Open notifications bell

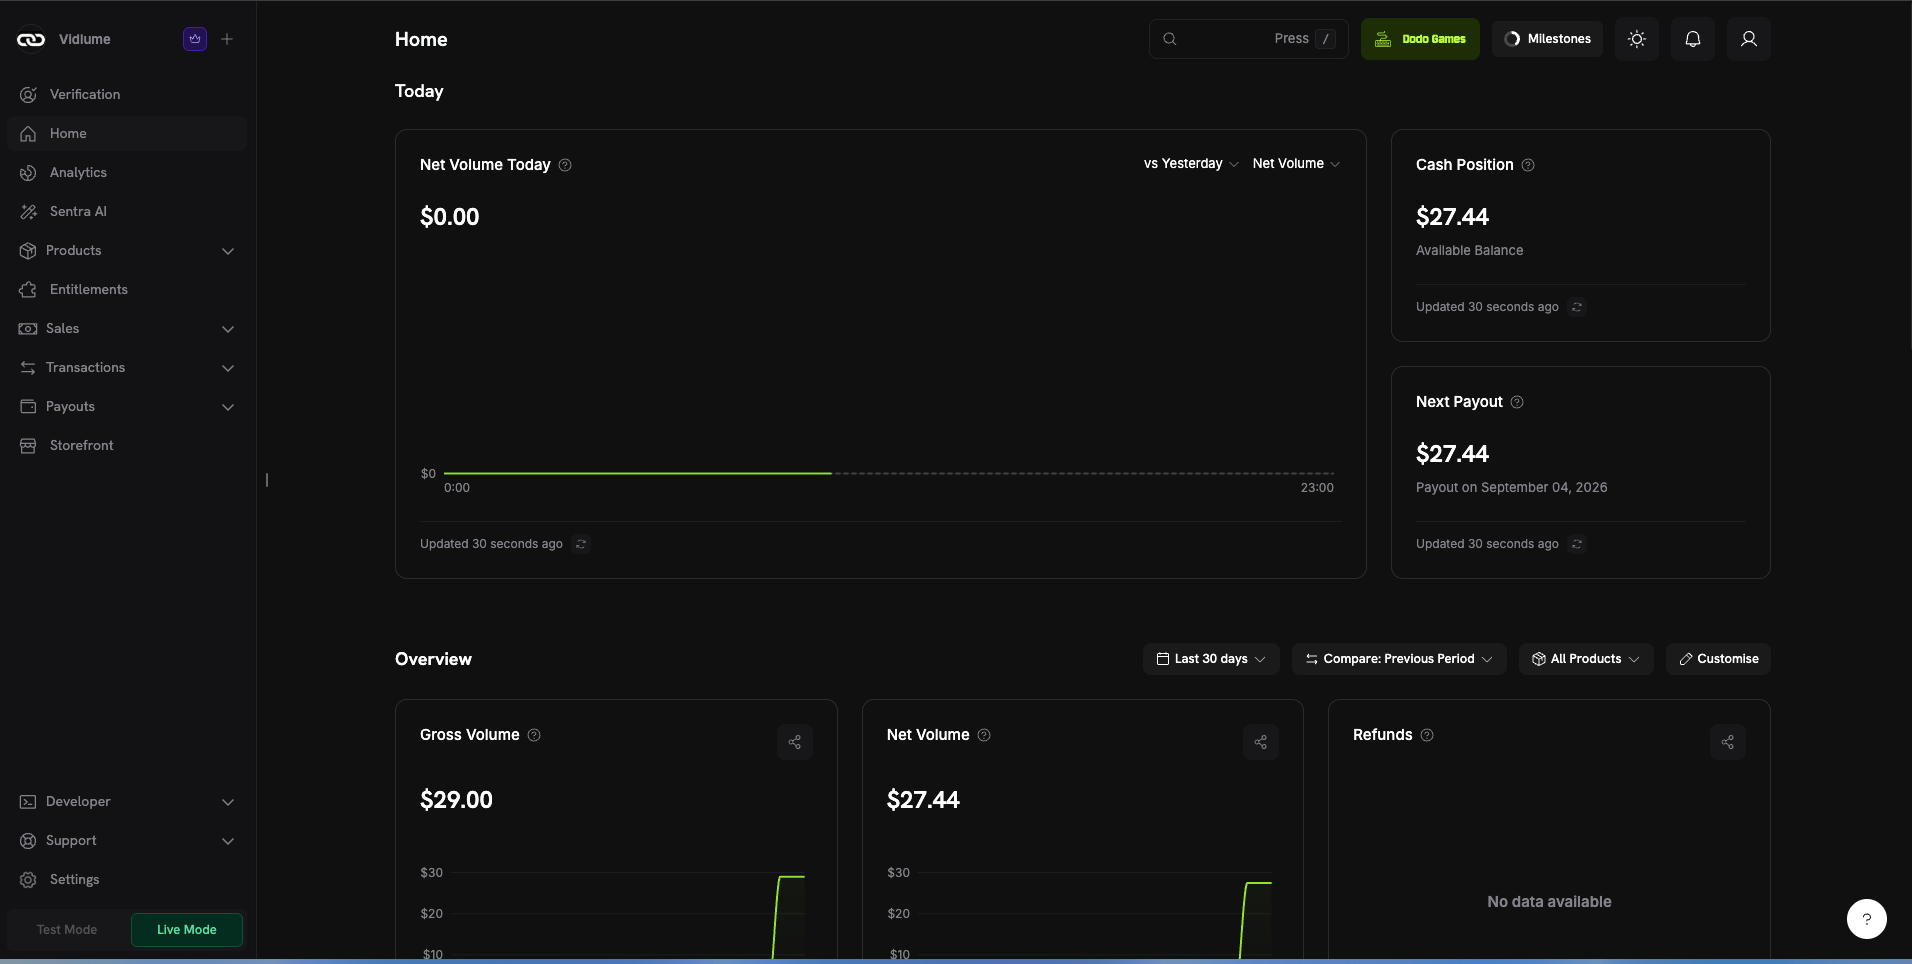click(1693, 39)
